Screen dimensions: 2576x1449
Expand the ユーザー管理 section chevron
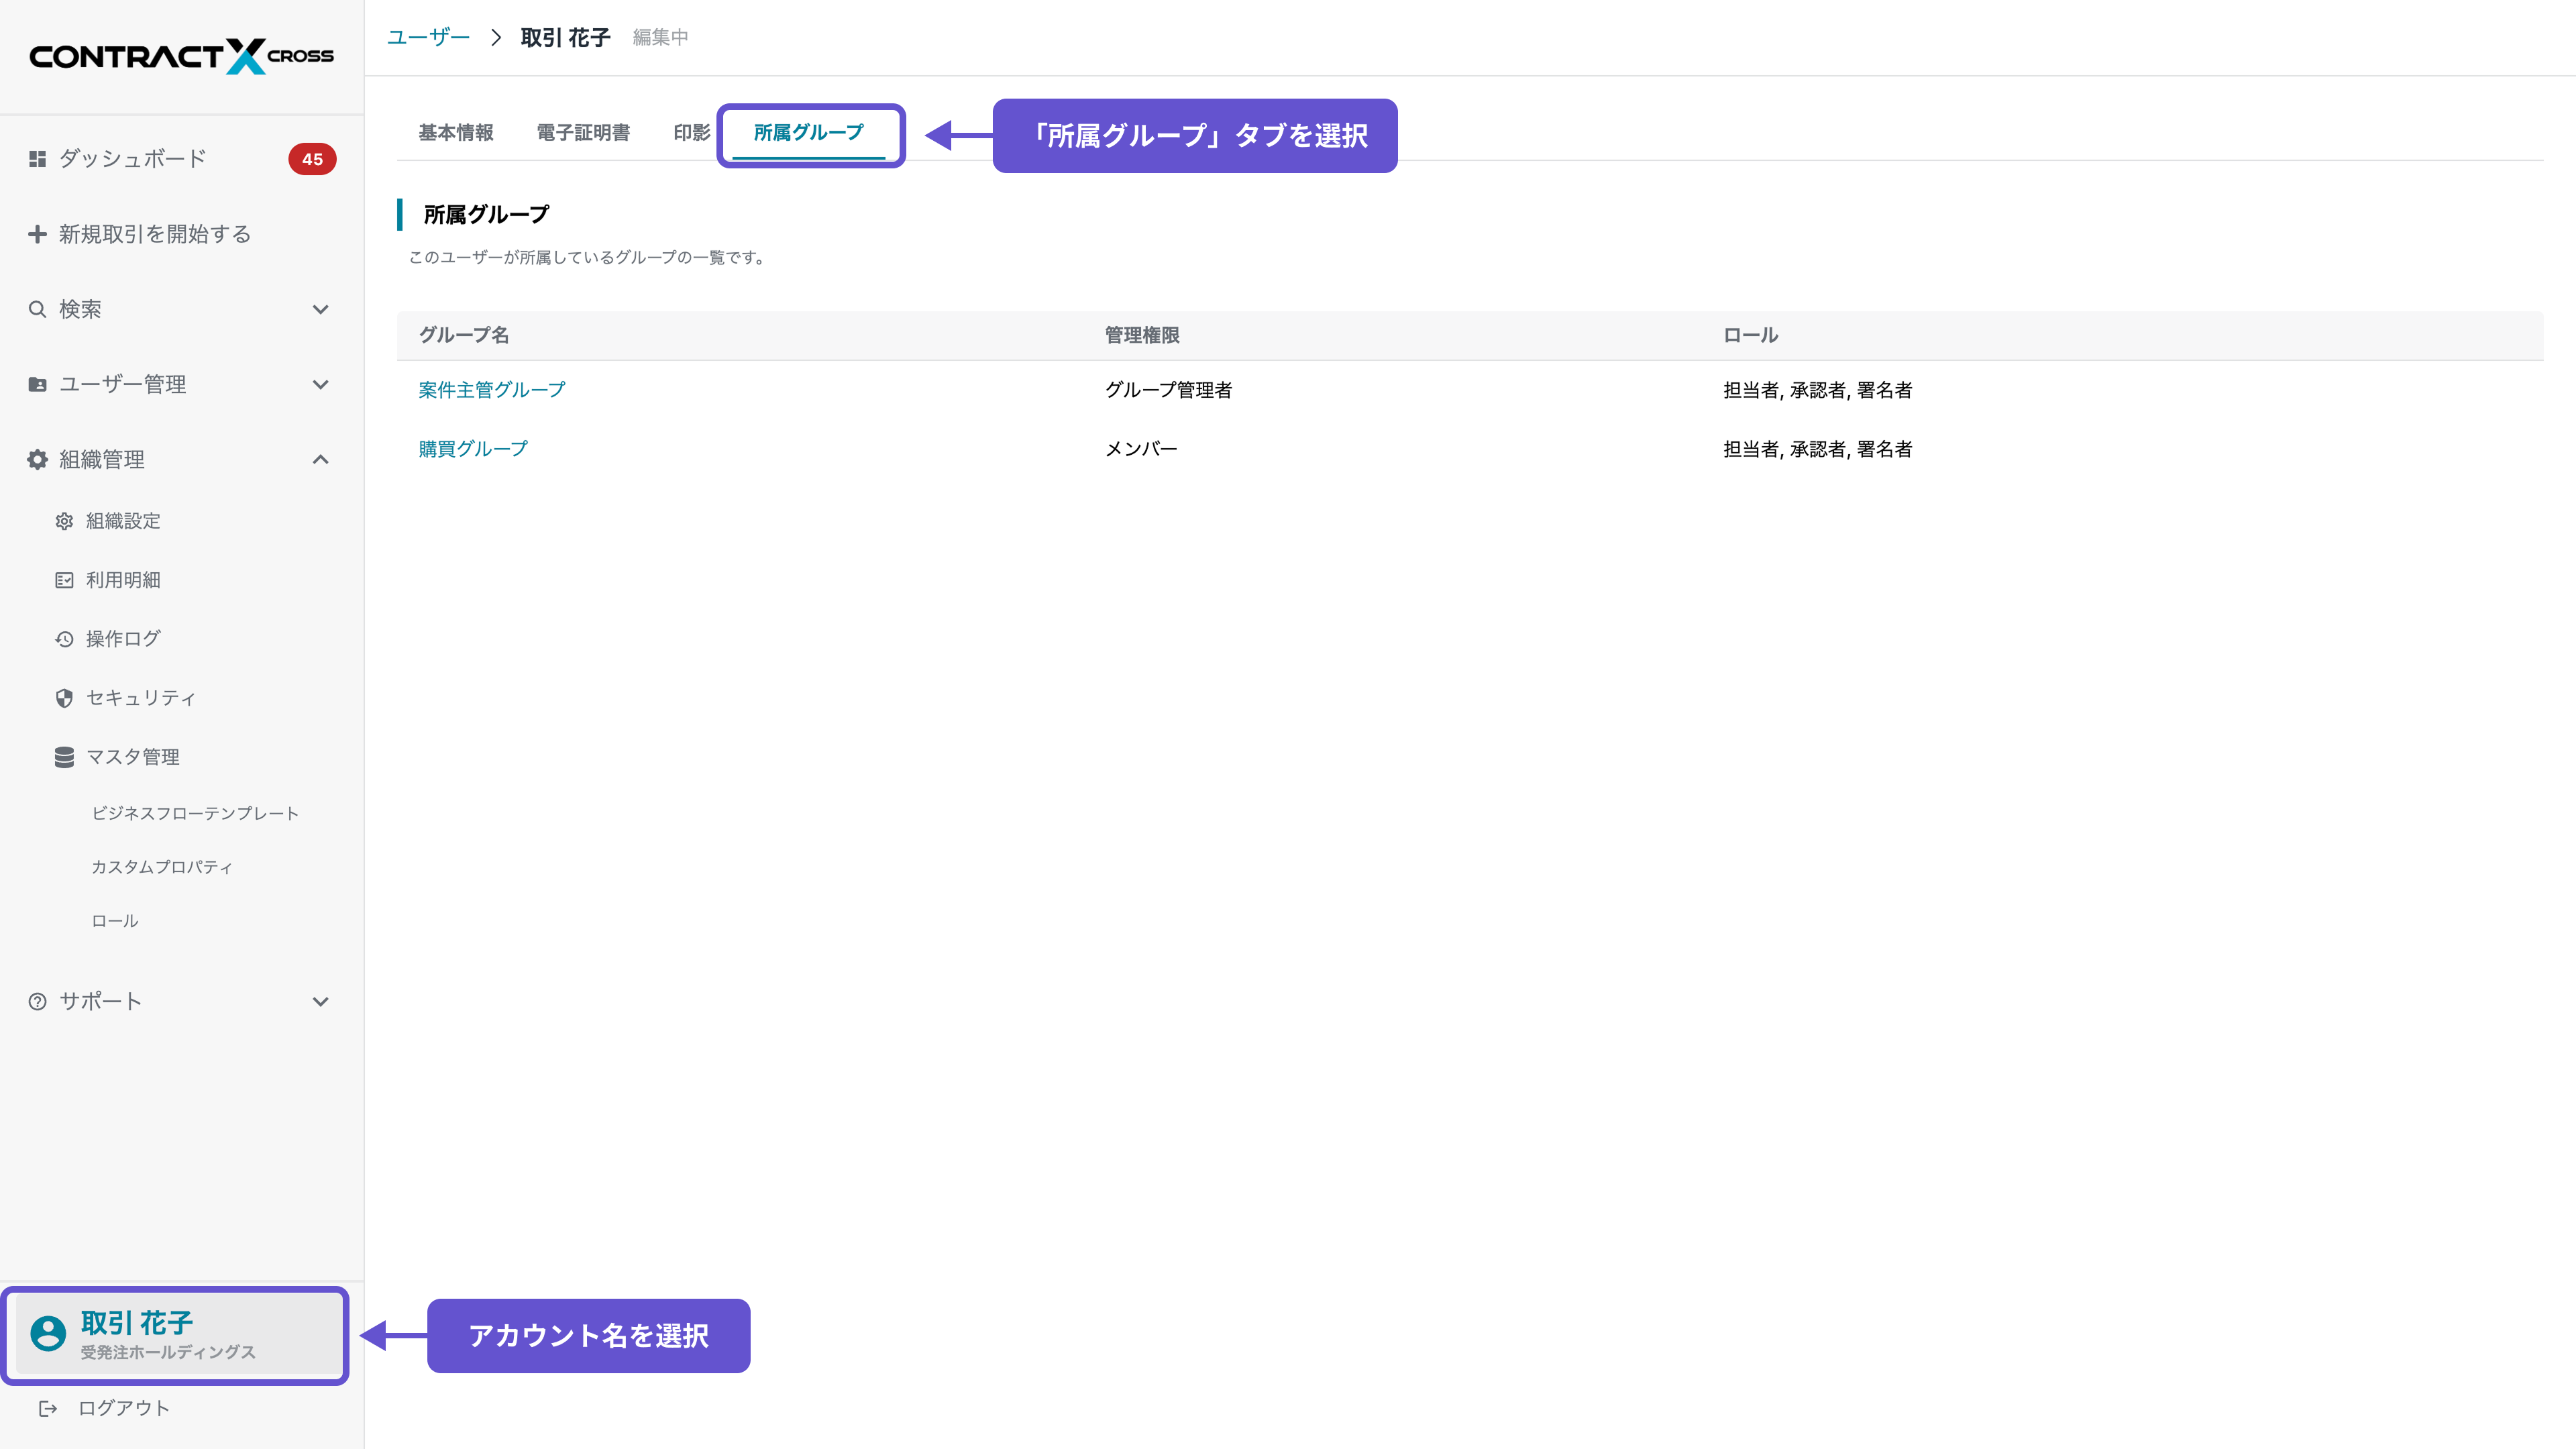tap(320, 384)
